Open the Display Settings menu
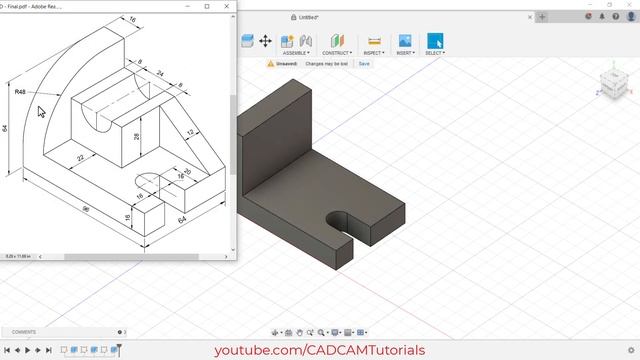This screenshot has width=640, height=360. (336, 333)
